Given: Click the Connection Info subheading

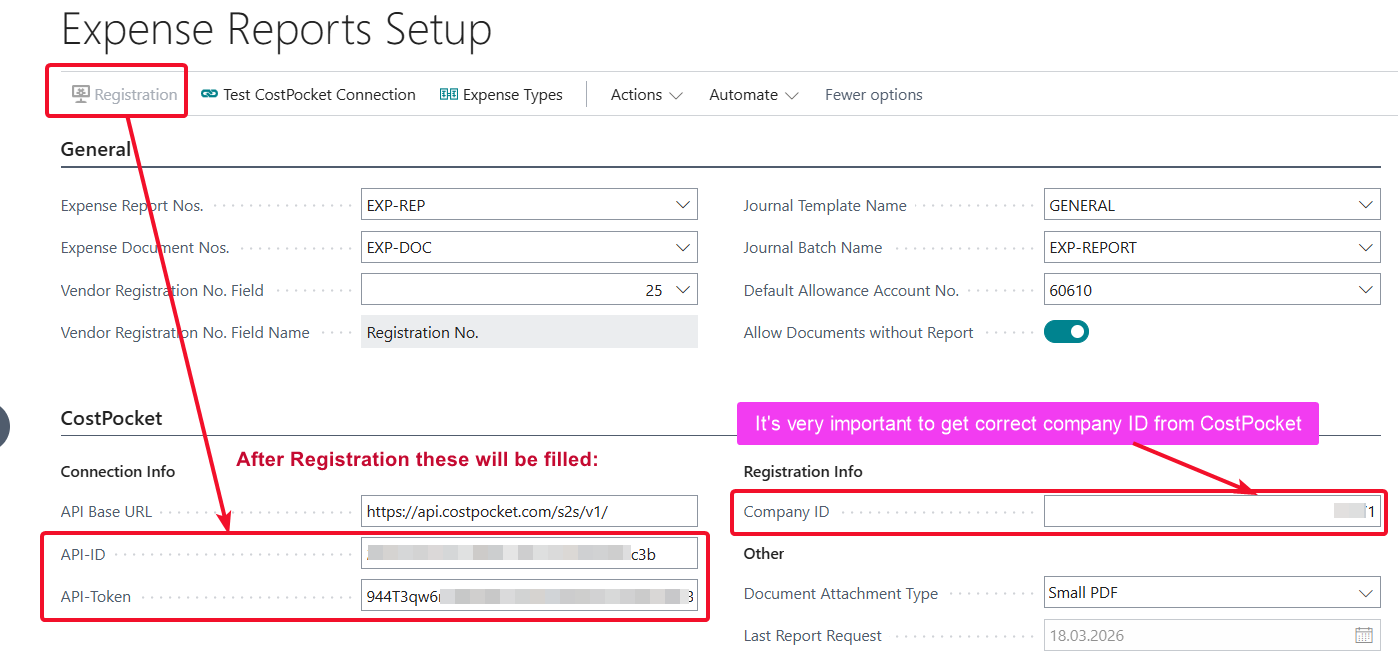Looking at the screenshot, I should point(118,471).
